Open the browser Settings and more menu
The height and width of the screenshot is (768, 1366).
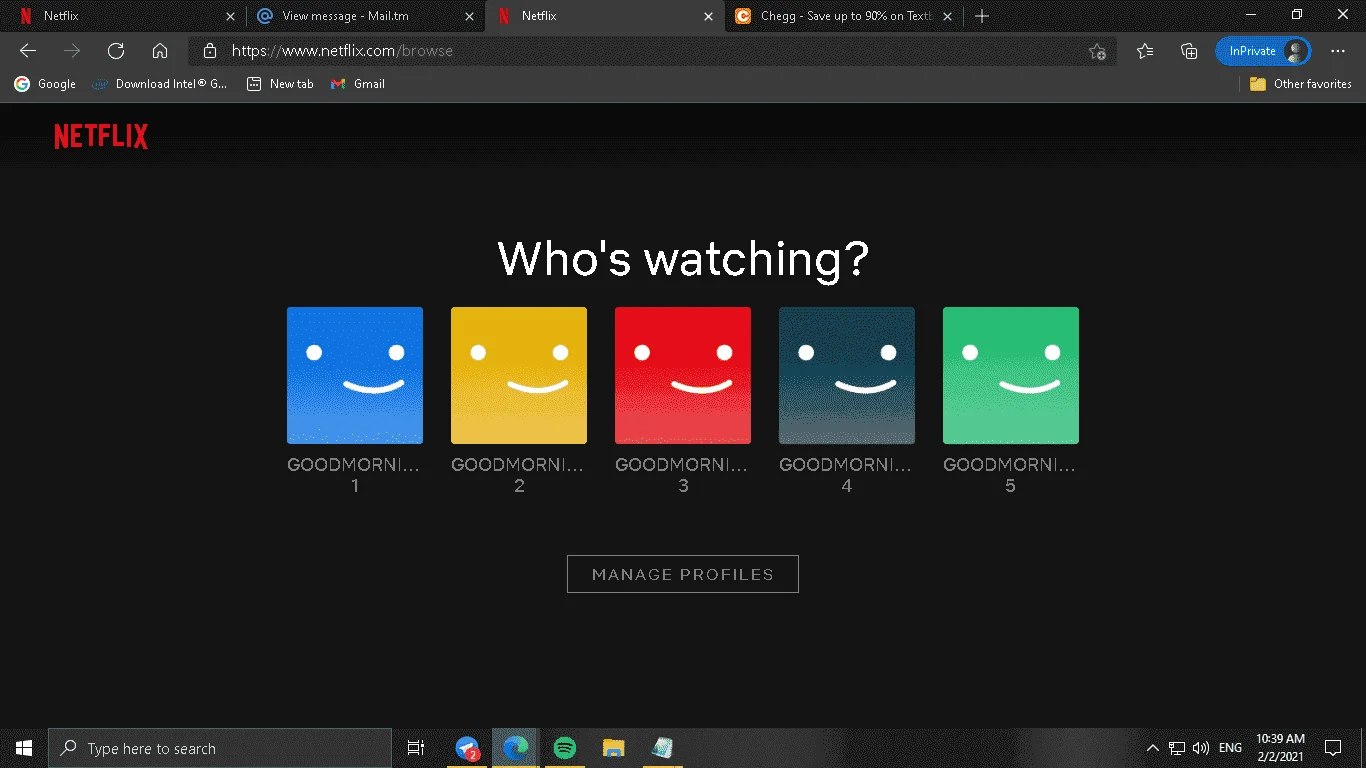click(x=1338, y=51)
